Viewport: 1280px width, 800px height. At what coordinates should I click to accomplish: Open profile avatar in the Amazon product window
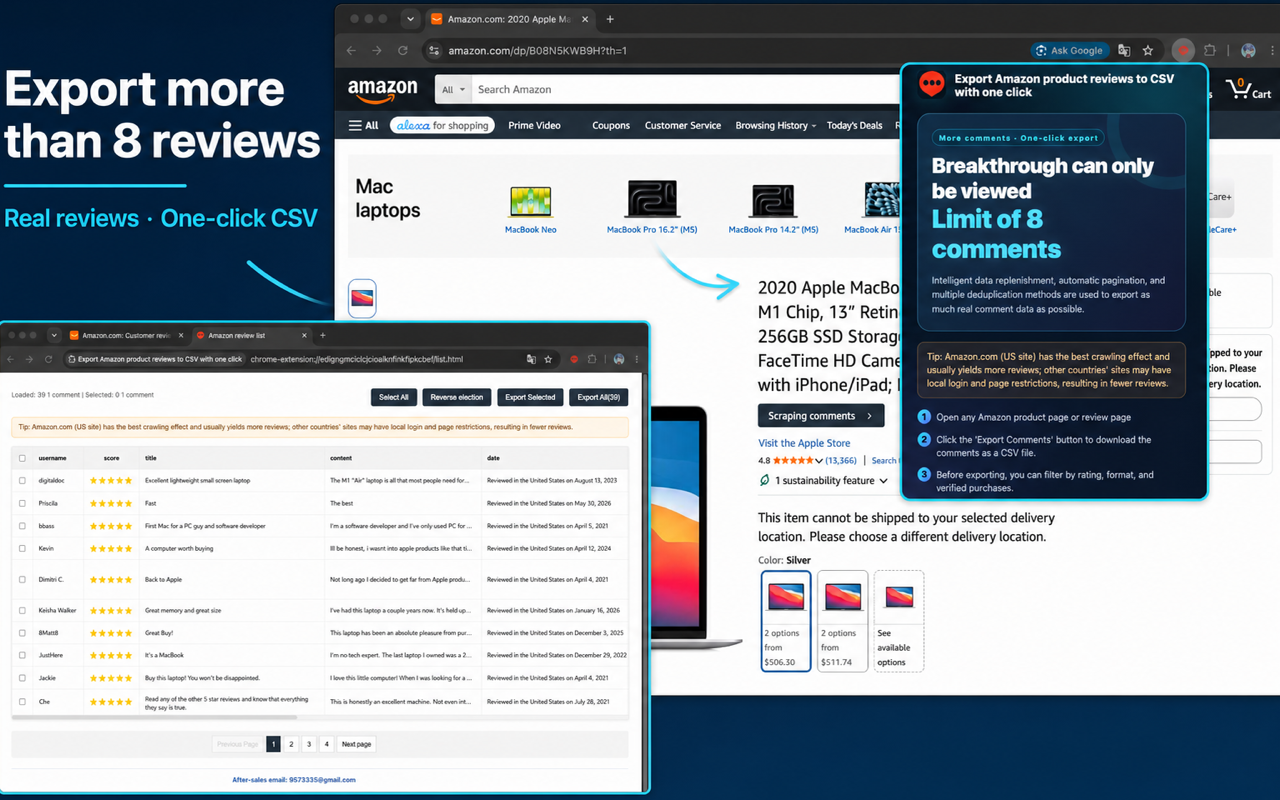1248,50
